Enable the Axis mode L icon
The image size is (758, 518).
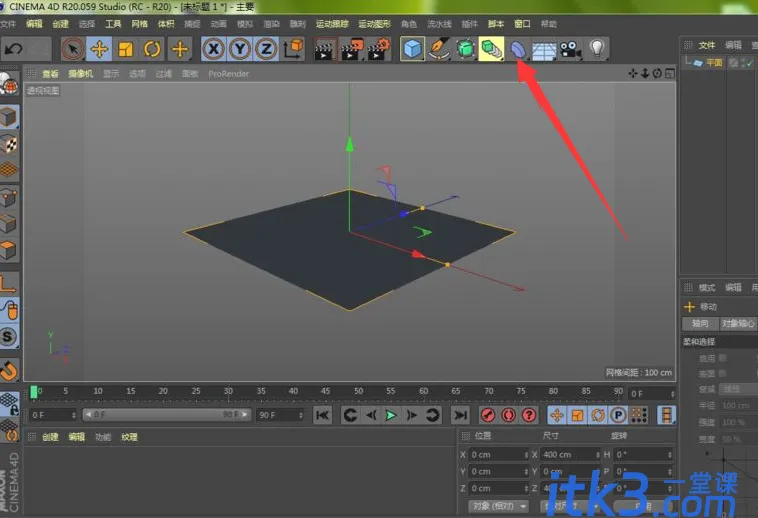[x=9, y=284]
